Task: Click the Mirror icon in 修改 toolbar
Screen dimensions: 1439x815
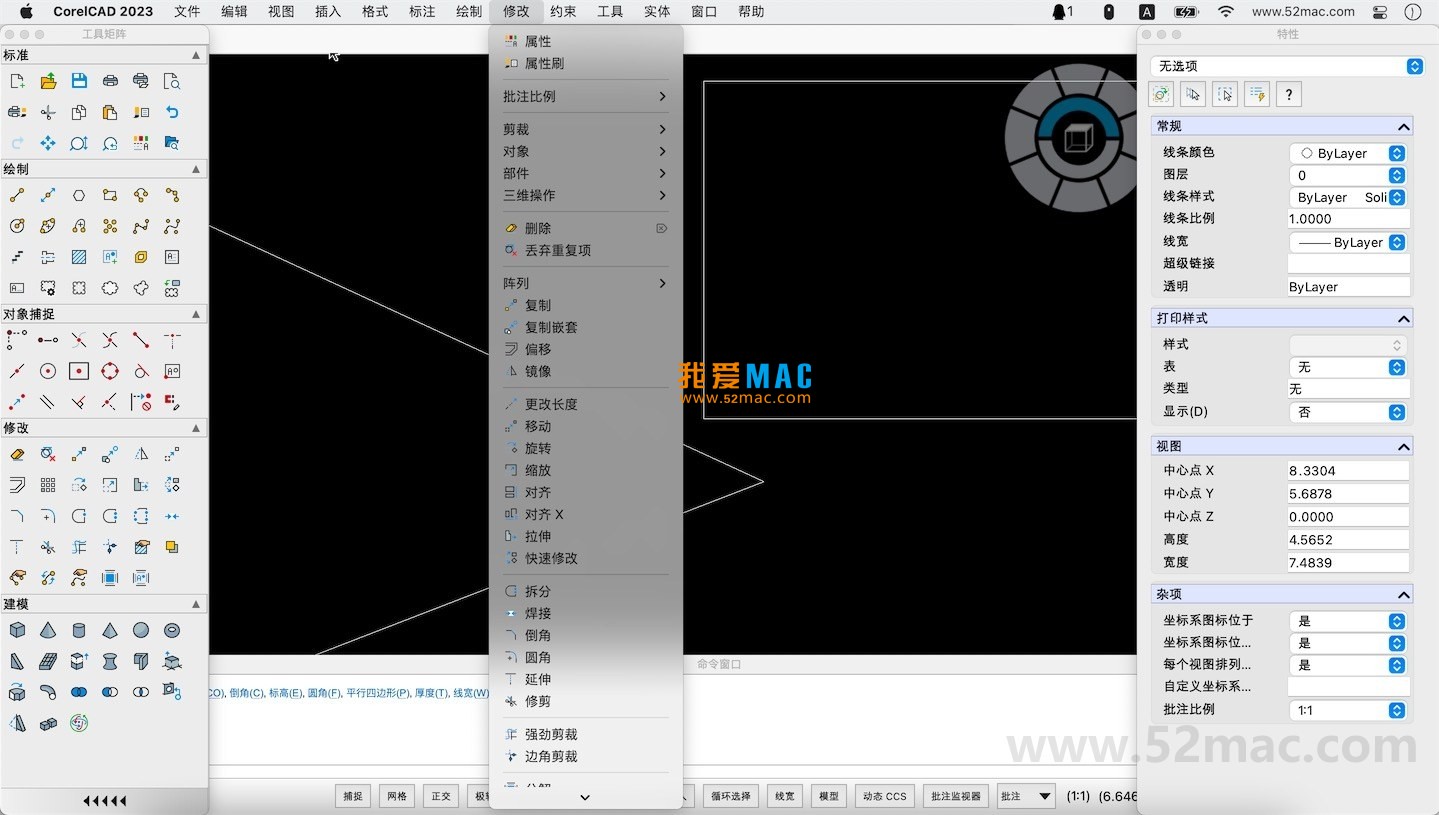Action: pyautogui.click(x=141, y=454)
